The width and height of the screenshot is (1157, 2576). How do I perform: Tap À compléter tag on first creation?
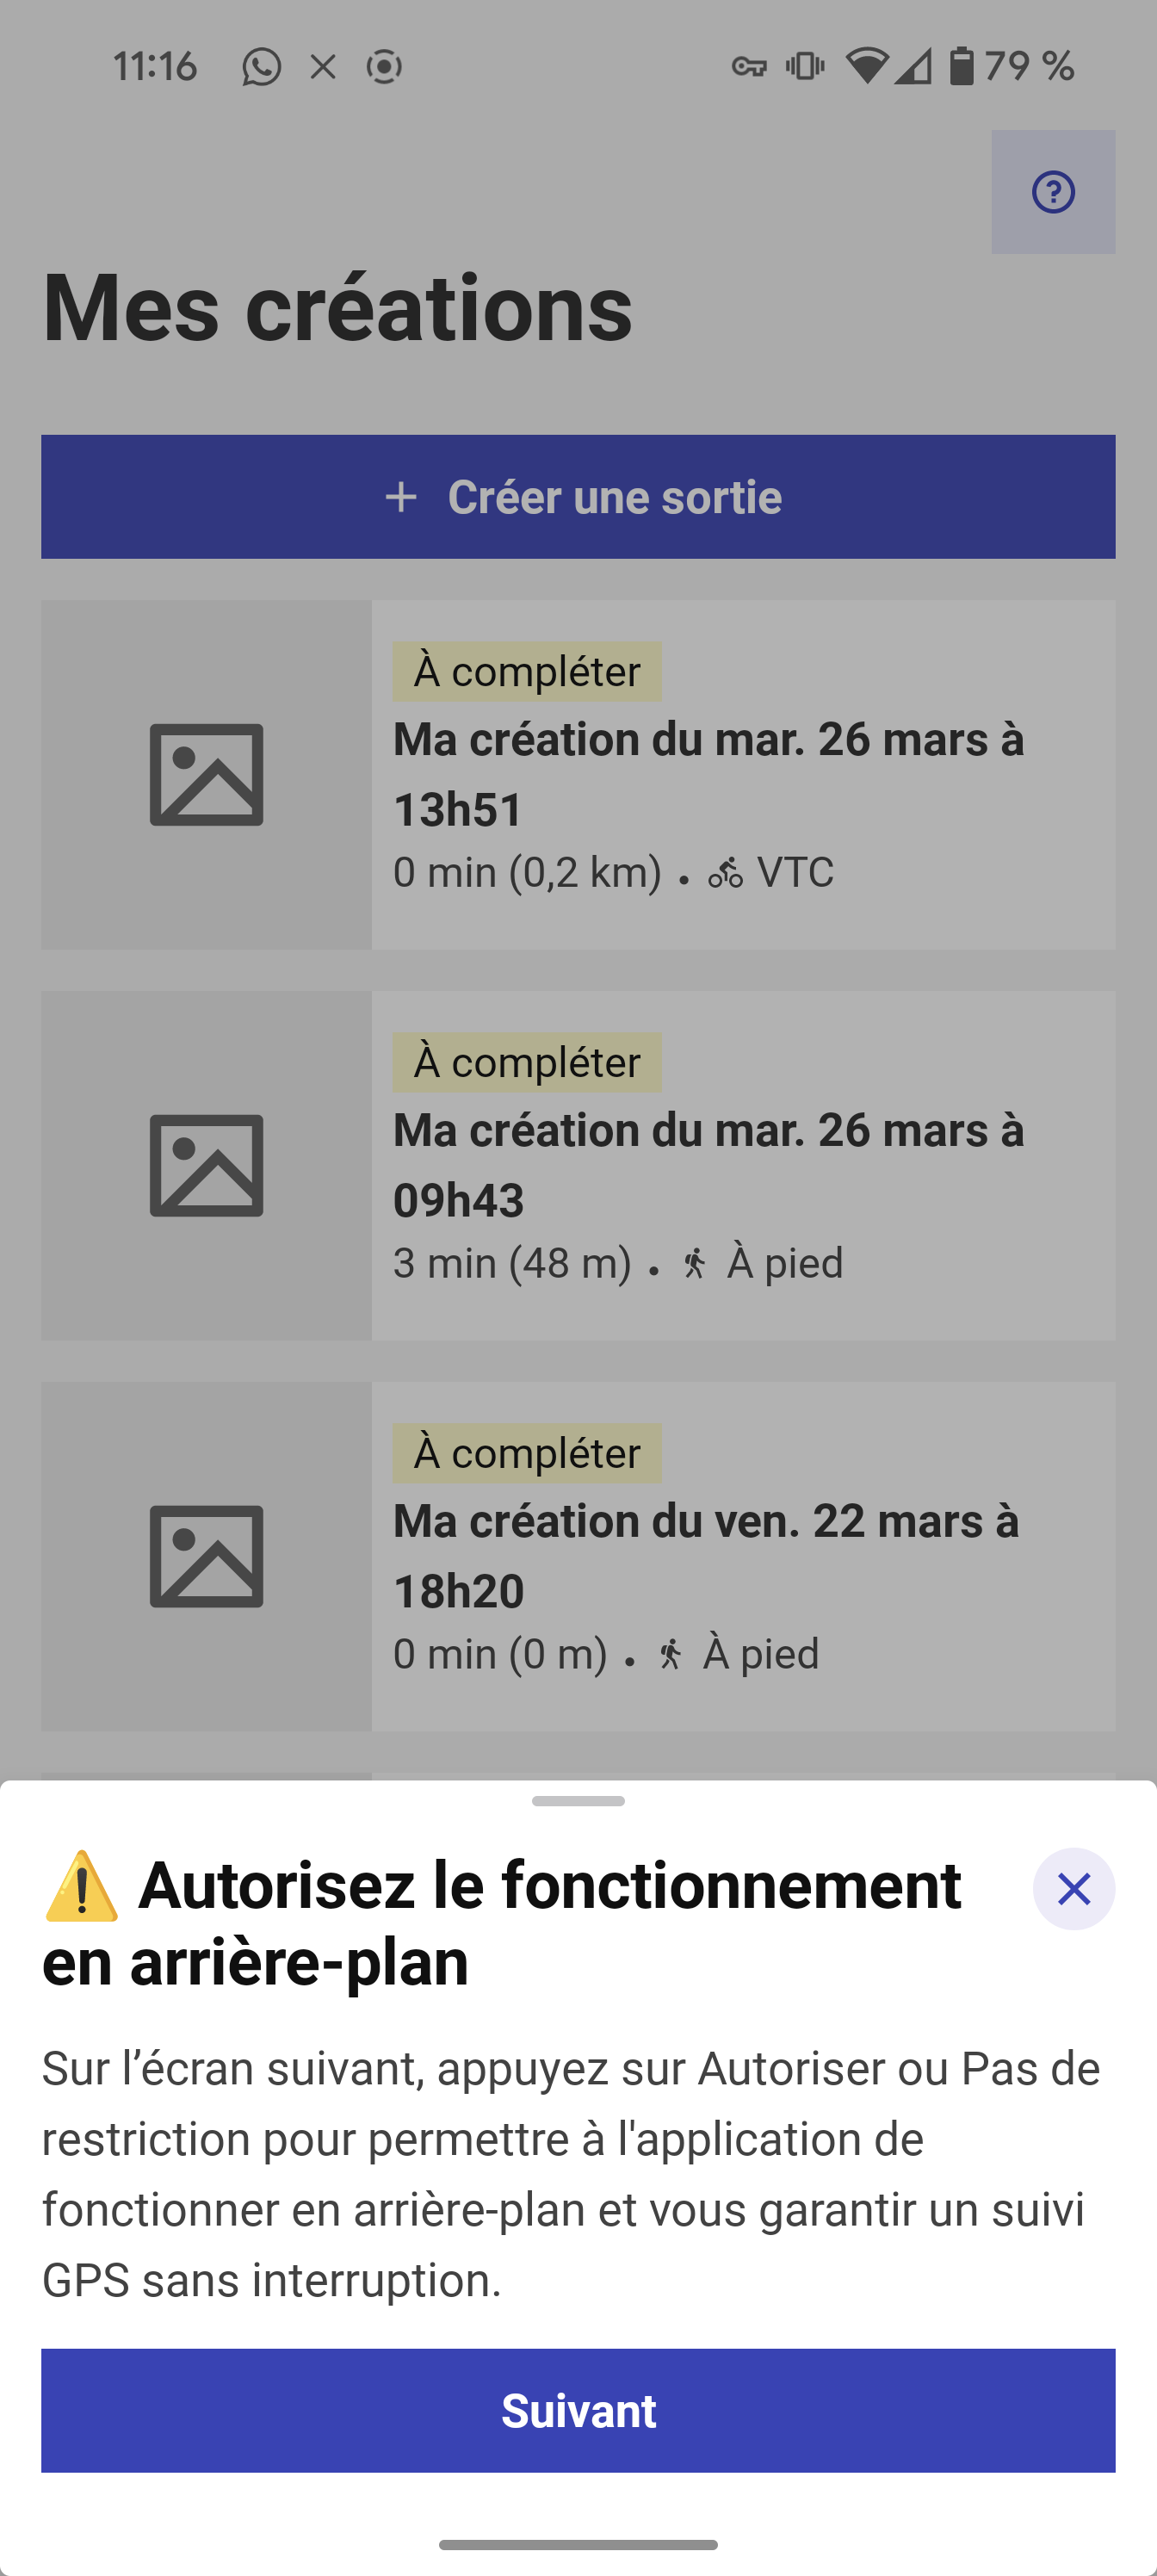tap(527, 671)
